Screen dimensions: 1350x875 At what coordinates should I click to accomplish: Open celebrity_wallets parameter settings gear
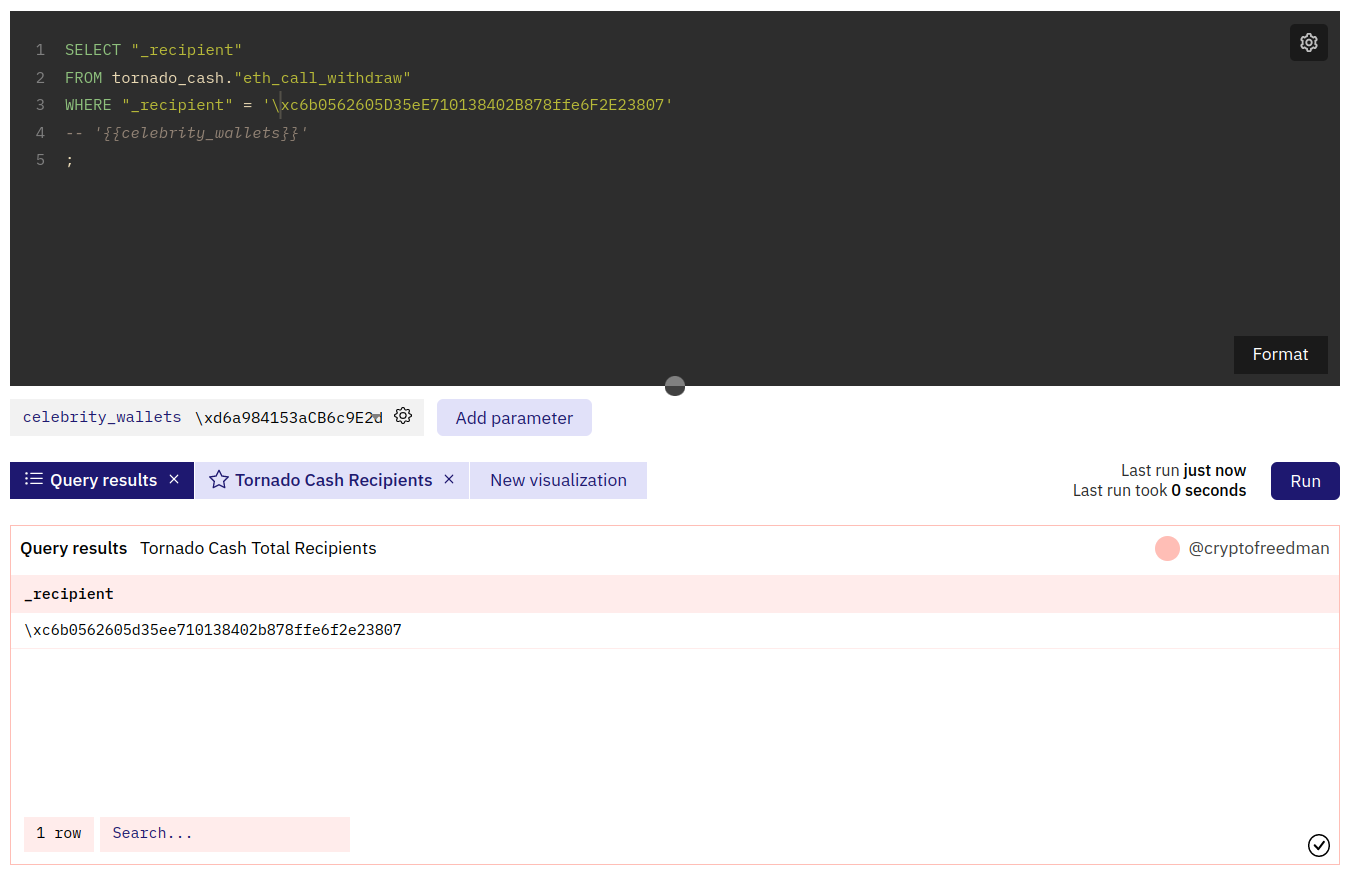403,416
